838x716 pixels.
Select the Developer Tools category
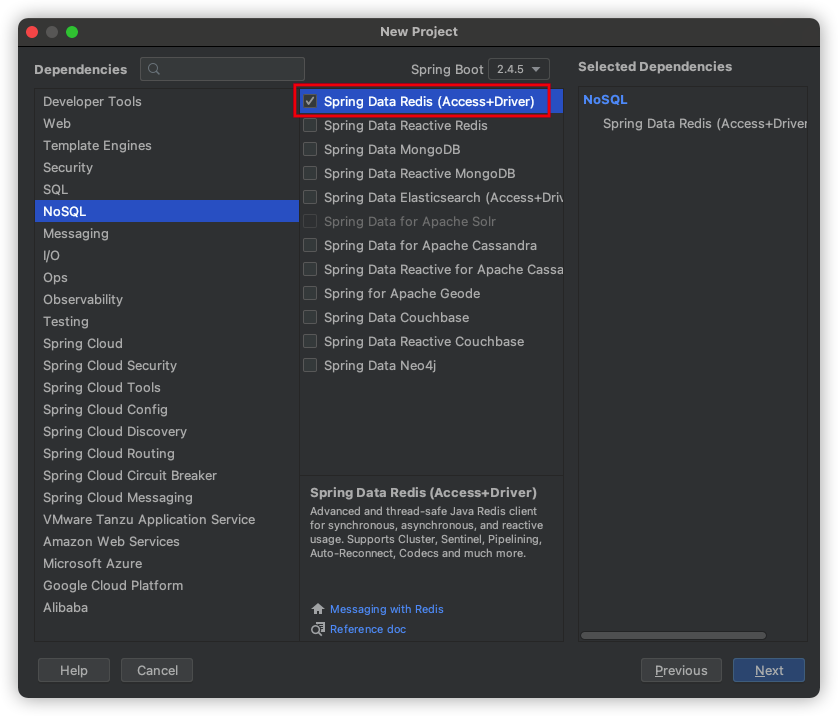pos(167,102)
